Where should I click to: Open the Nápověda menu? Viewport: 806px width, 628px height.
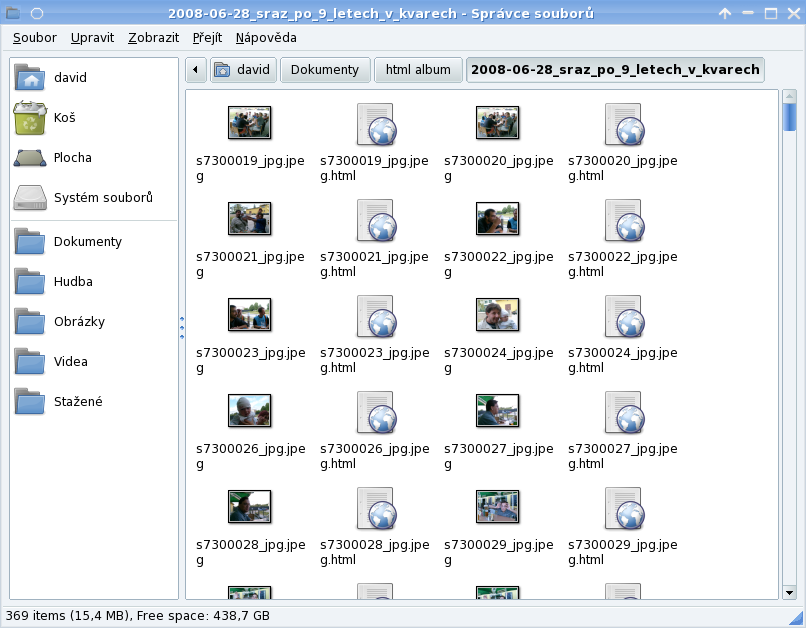(266, 38)
